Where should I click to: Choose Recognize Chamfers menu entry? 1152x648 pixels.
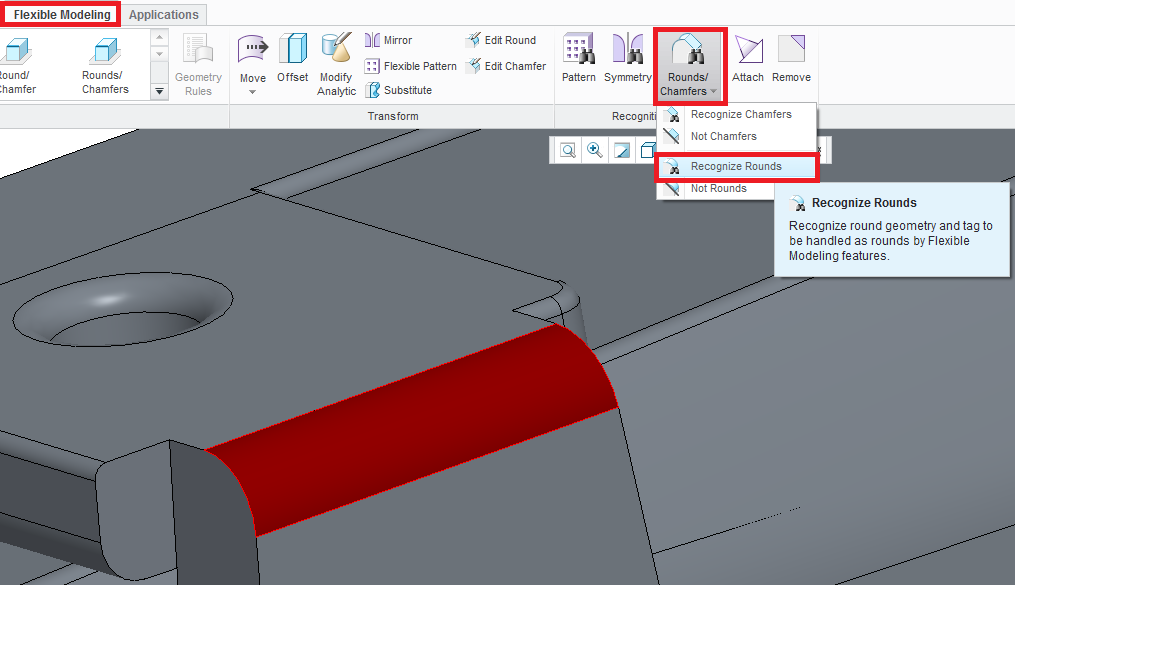click(740, 115)
